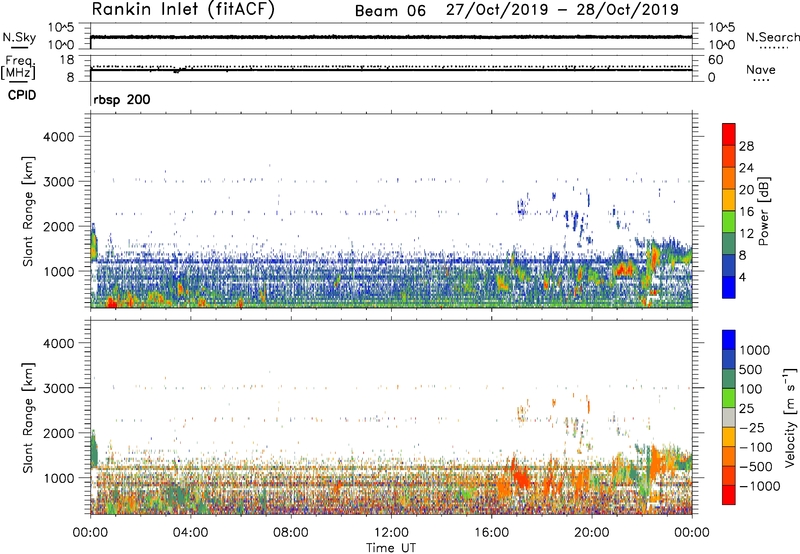
Task: Click the 'Beam 06' label
Action: tap(390, 11)
